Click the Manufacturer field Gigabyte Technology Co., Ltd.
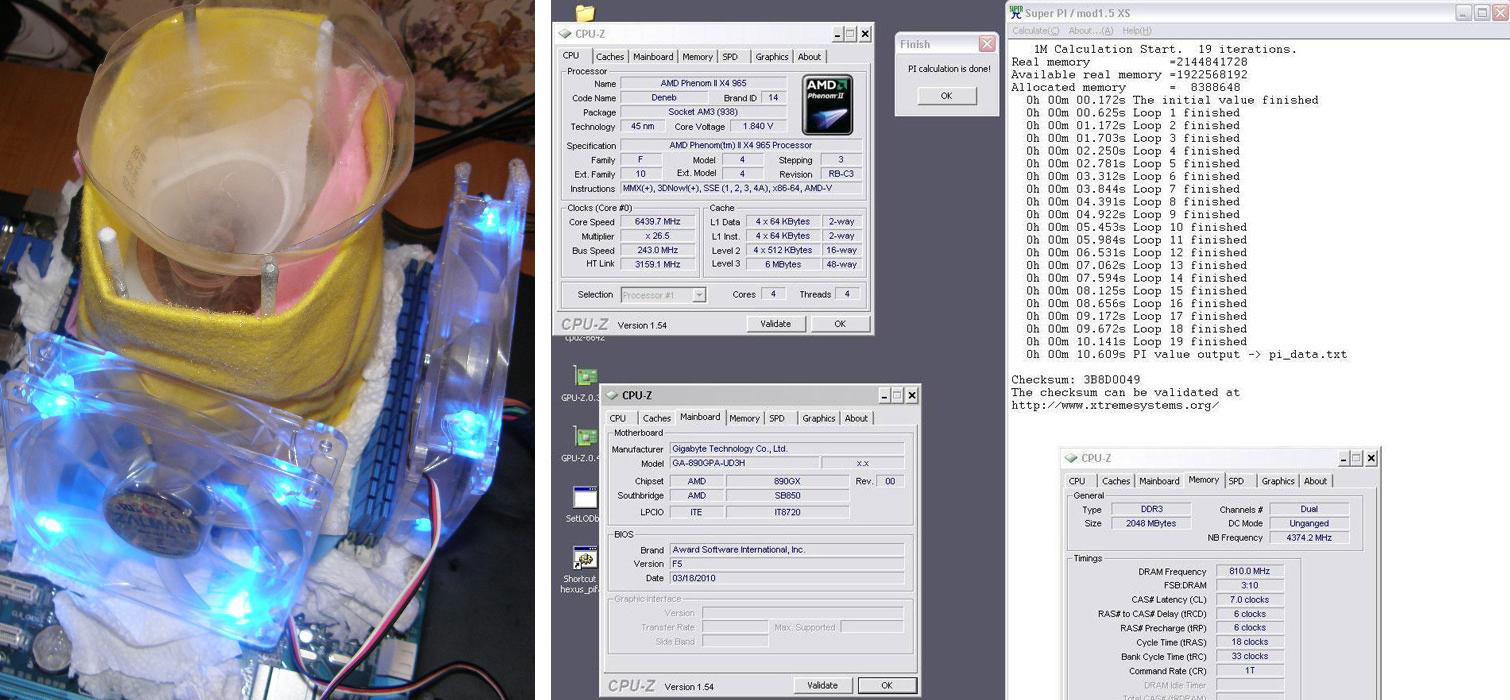This screenshot has height=700, width=1510. (x=786, y=449)
